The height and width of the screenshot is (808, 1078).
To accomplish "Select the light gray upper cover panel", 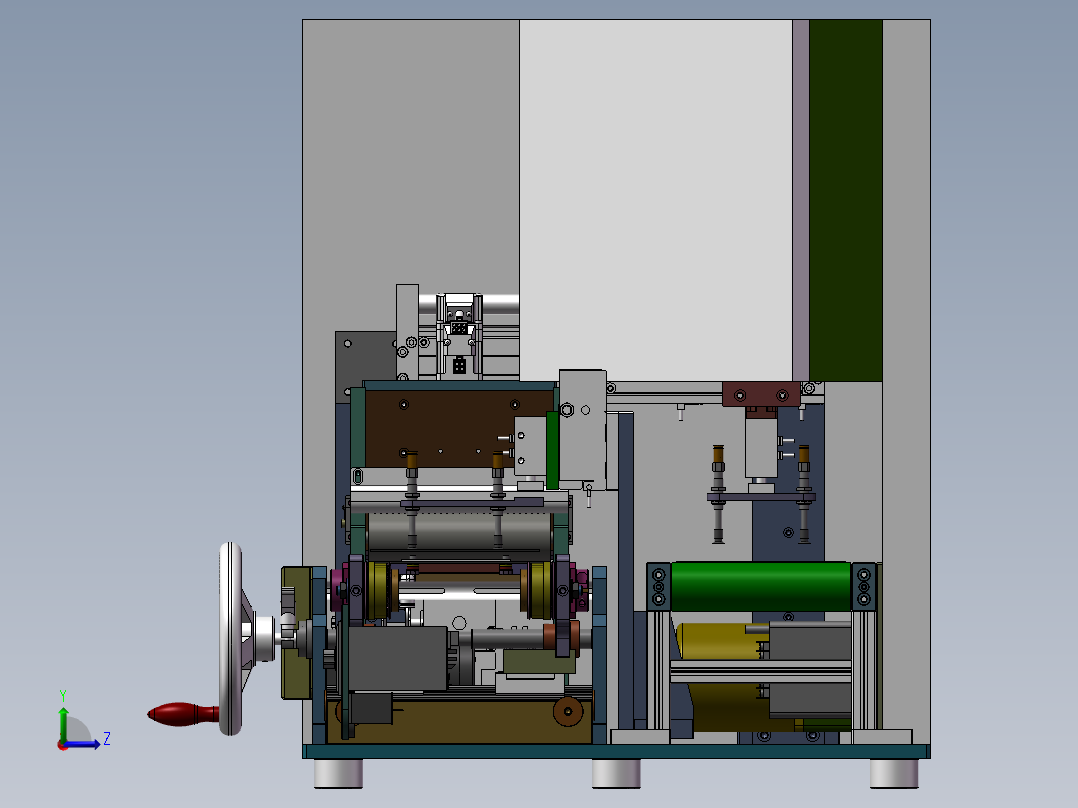I will point(656,200).
